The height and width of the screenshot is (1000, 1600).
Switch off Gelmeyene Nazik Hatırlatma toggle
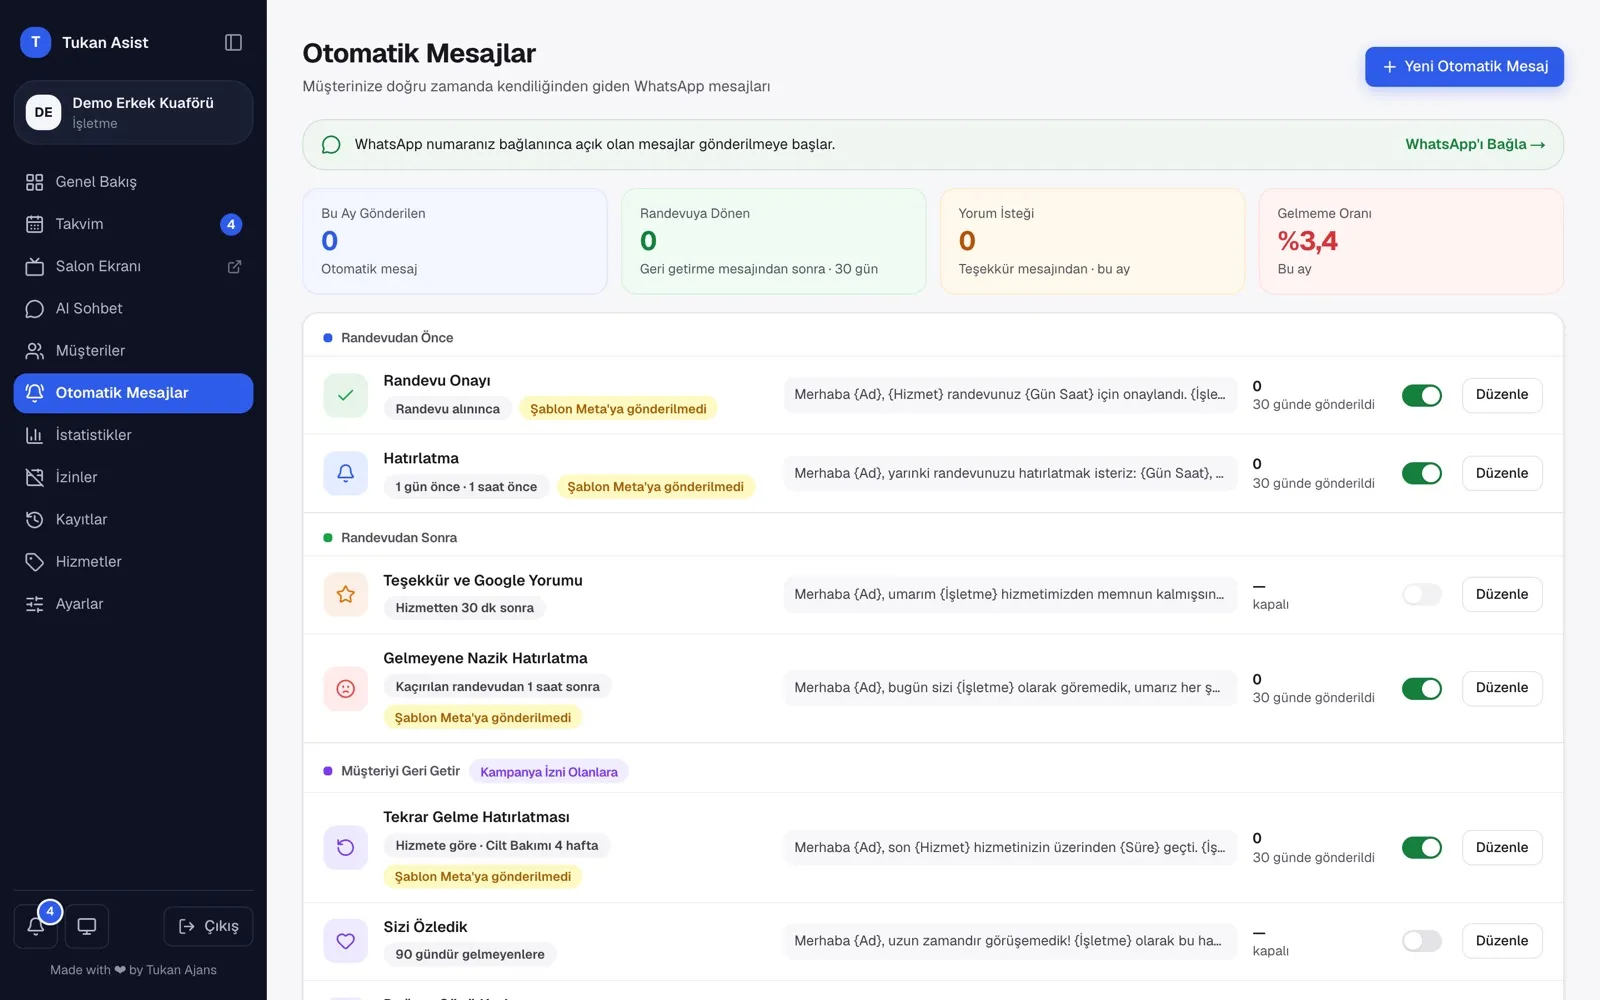[x=1421, y=688]
